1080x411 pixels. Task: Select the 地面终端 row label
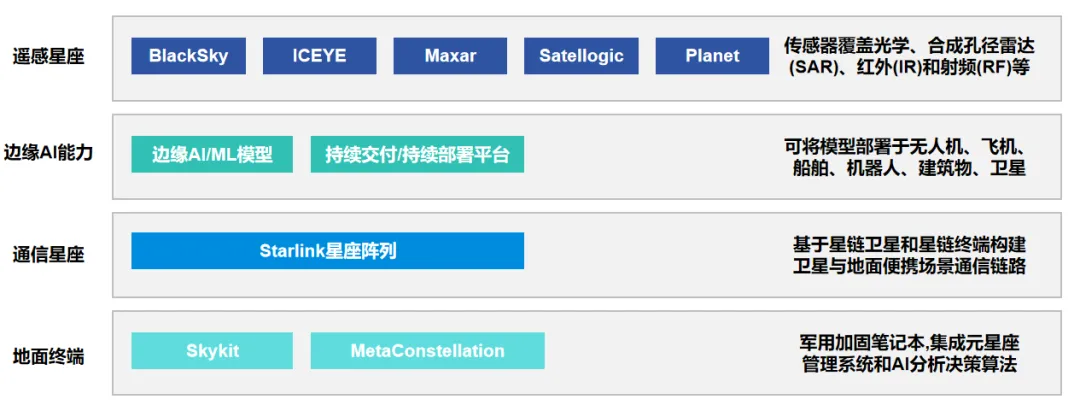[48, 355]
